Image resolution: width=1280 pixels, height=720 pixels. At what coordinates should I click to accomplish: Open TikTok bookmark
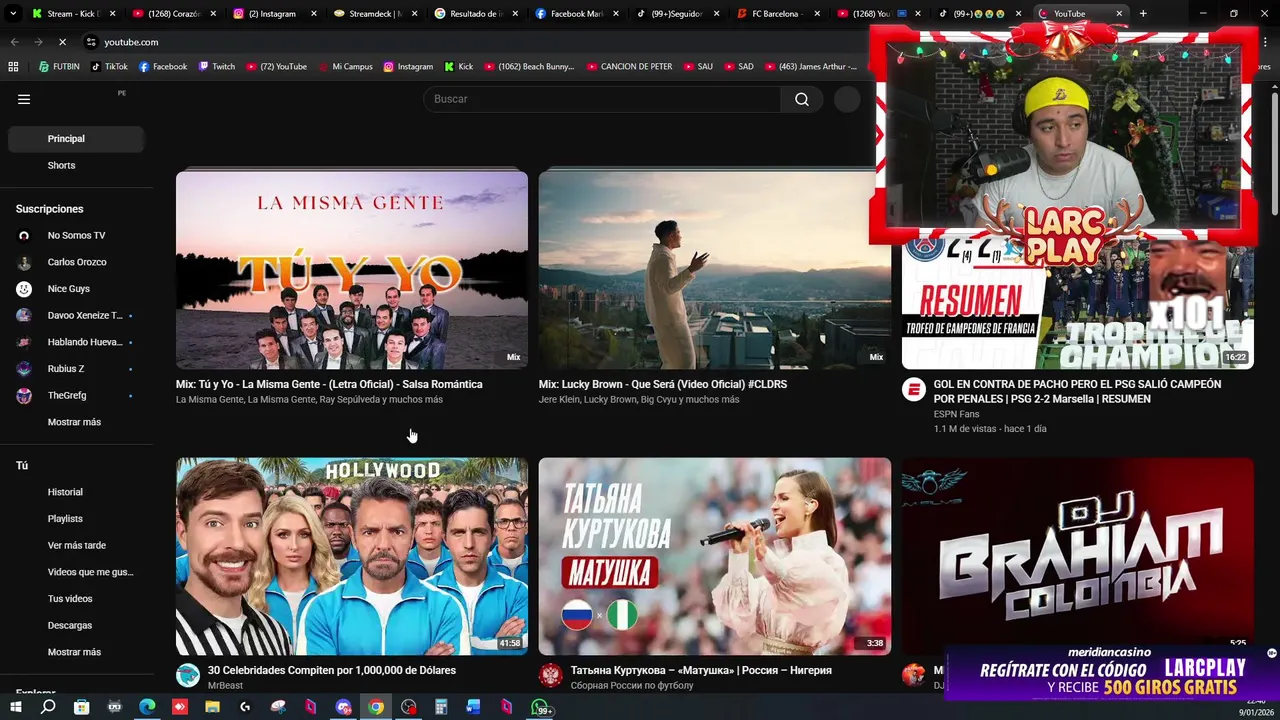[109, 67]
